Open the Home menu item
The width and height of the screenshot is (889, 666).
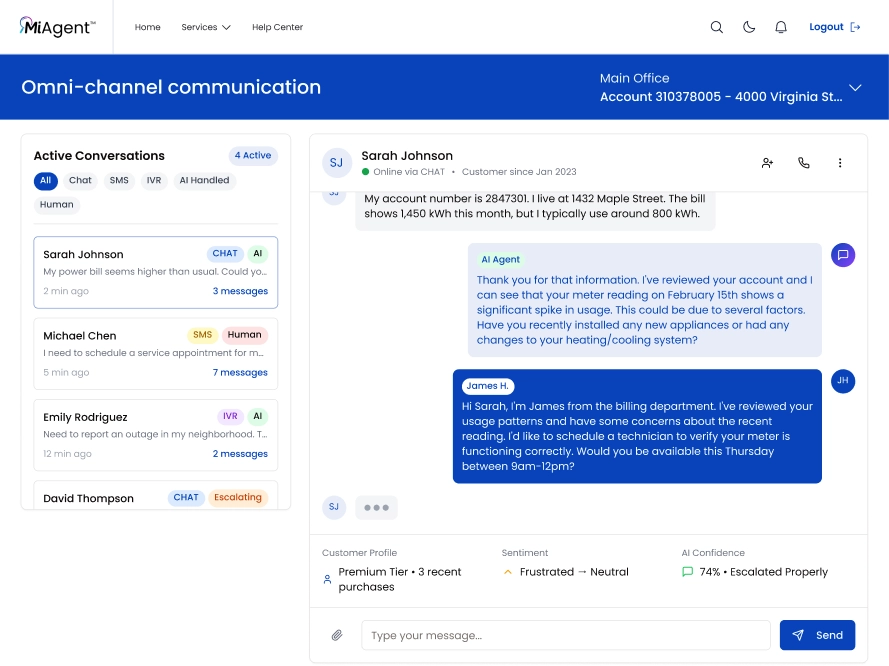click(148, 28)
